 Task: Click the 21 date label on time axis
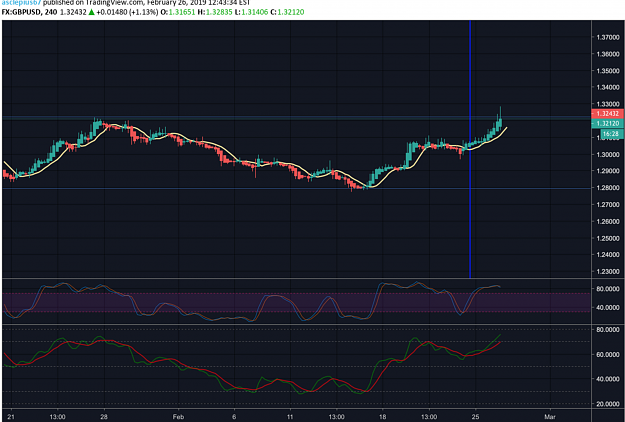coord(11,417)
